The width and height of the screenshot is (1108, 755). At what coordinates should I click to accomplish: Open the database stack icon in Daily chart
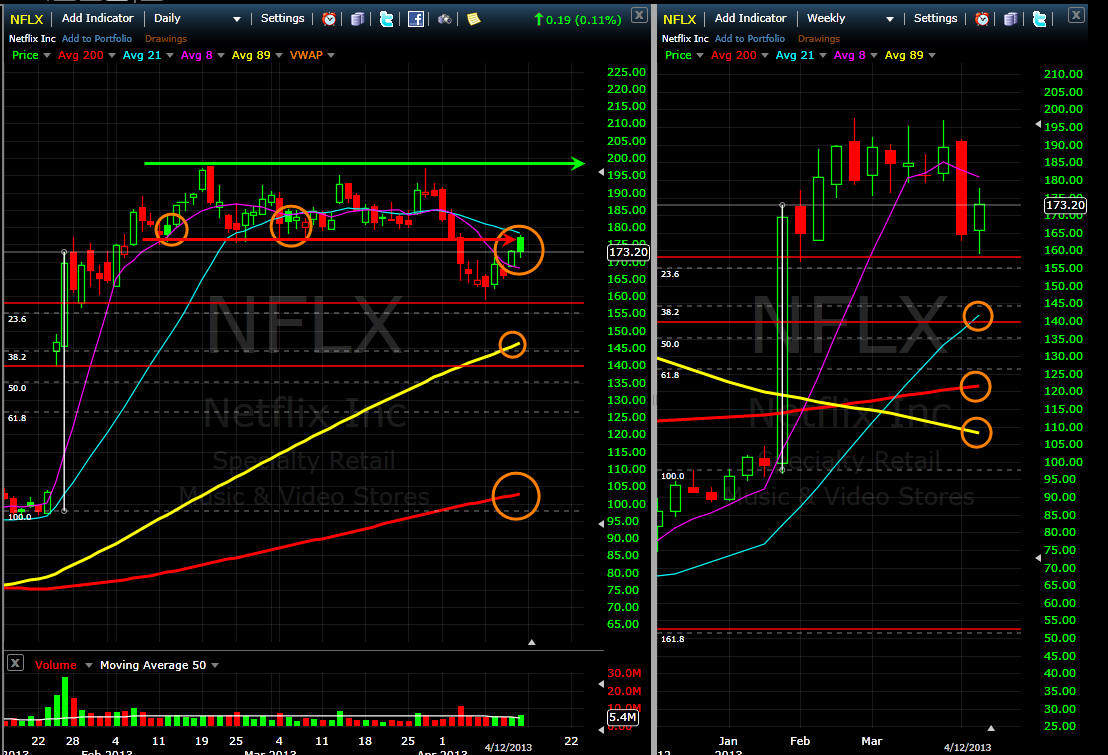click(x=358, y=19)
